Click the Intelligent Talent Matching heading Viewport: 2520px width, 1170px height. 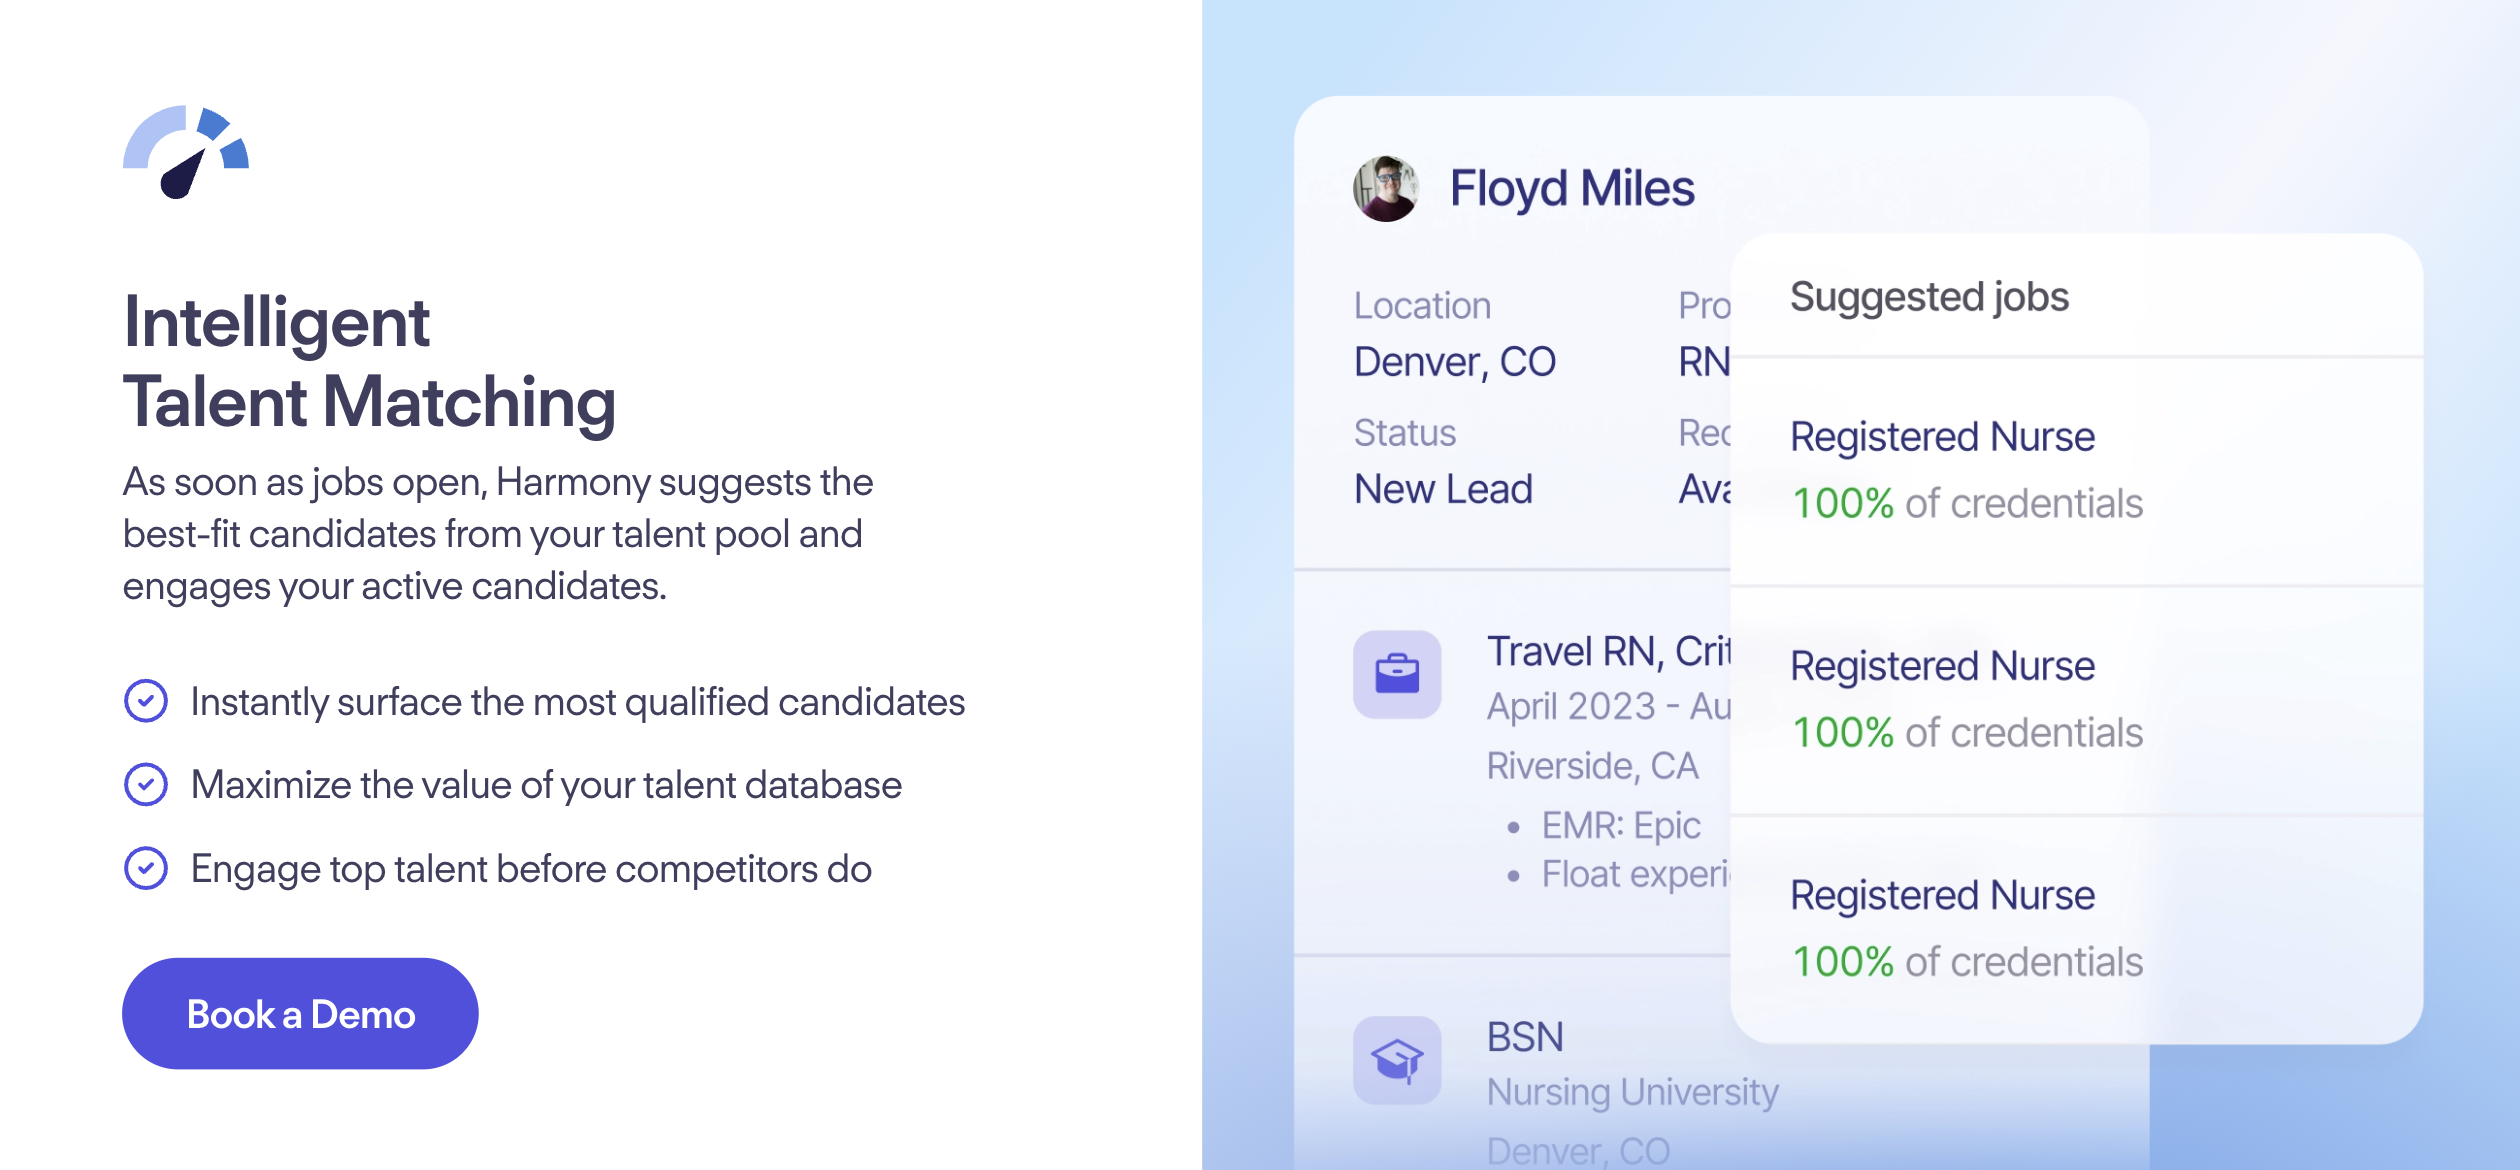(x=369, y=362)
